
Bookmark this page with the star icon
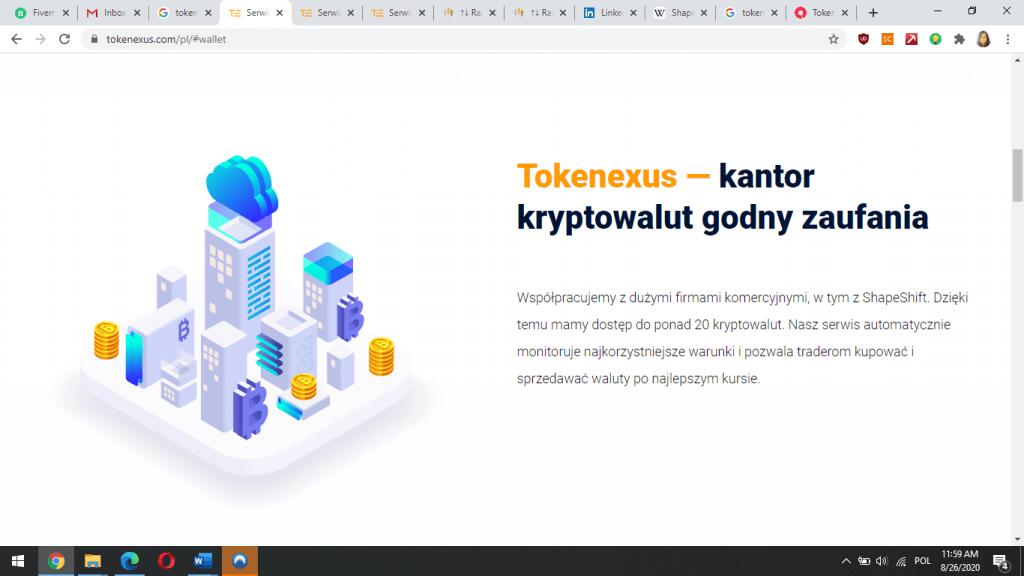[833, 39]
